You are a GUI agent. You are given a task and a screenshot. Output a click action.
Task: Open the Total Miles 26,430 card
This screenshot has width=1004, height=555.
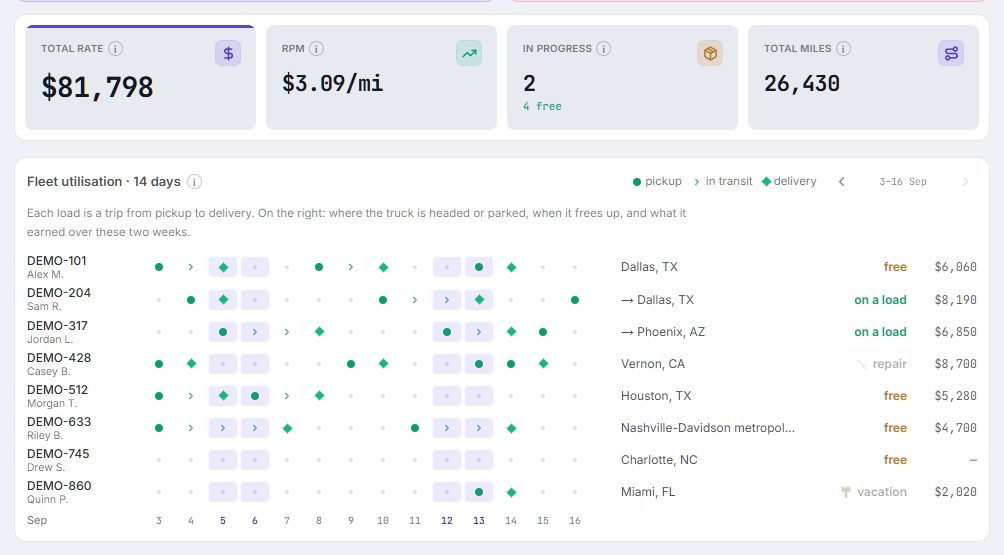pyautogui.click(x=863, y=77)
